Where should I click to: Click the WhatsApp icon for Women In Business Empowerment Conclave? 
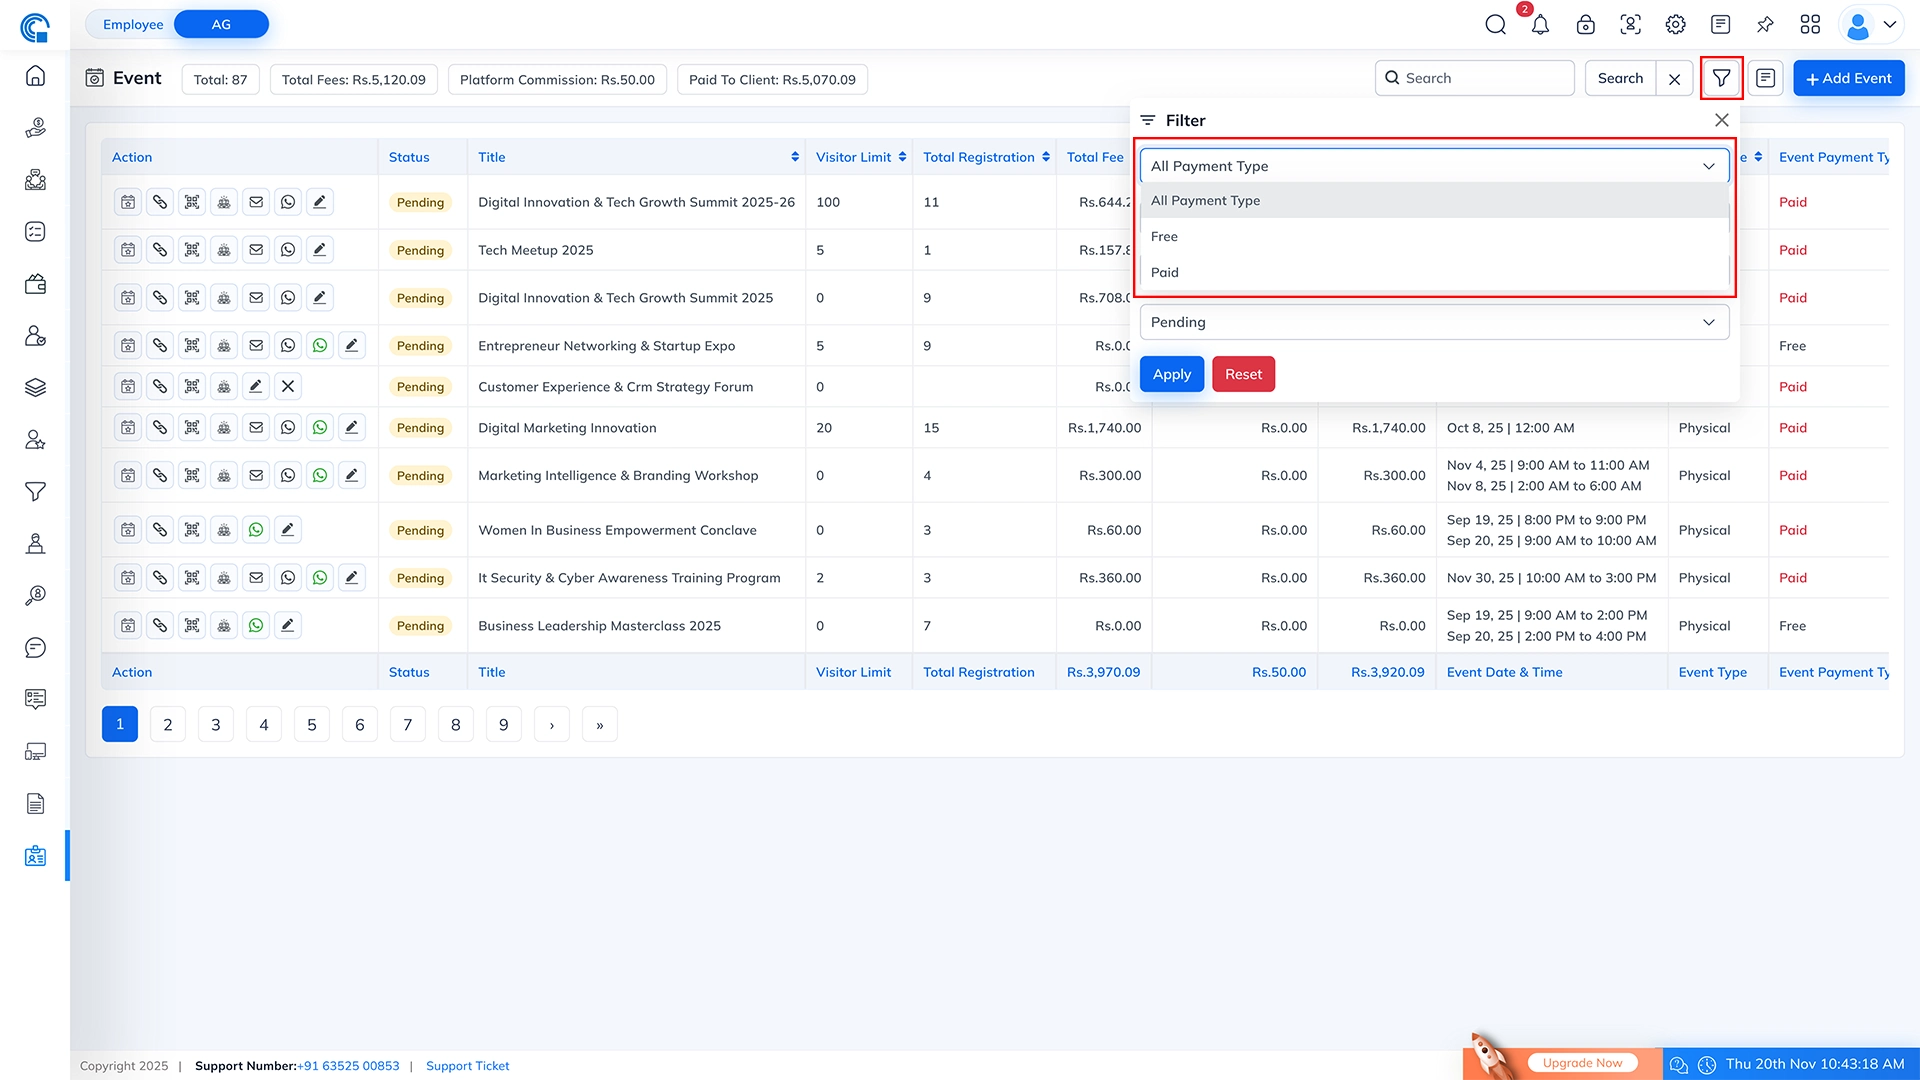pyautogui.click(x=256, y=529)
